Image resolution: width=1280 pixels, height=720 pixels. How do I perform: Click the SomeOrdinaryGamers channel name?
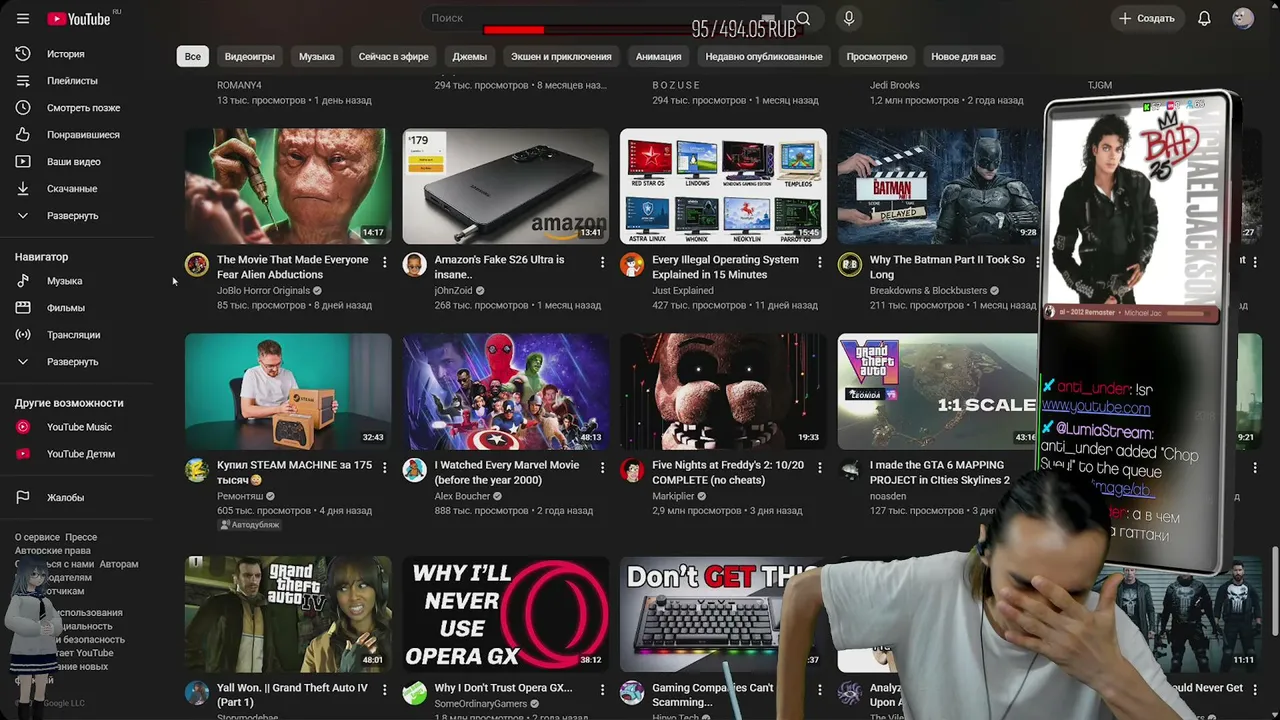pos(481,704)
